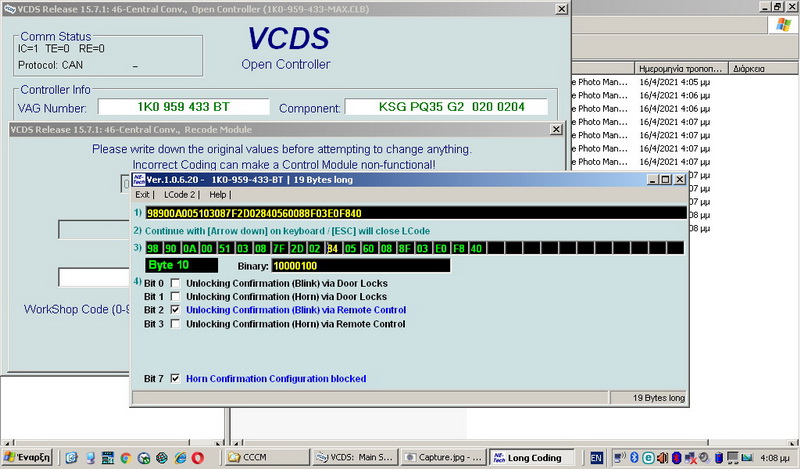800x469 pixels.
Task: Close the Open Controller window
Action: click(561, 9)
